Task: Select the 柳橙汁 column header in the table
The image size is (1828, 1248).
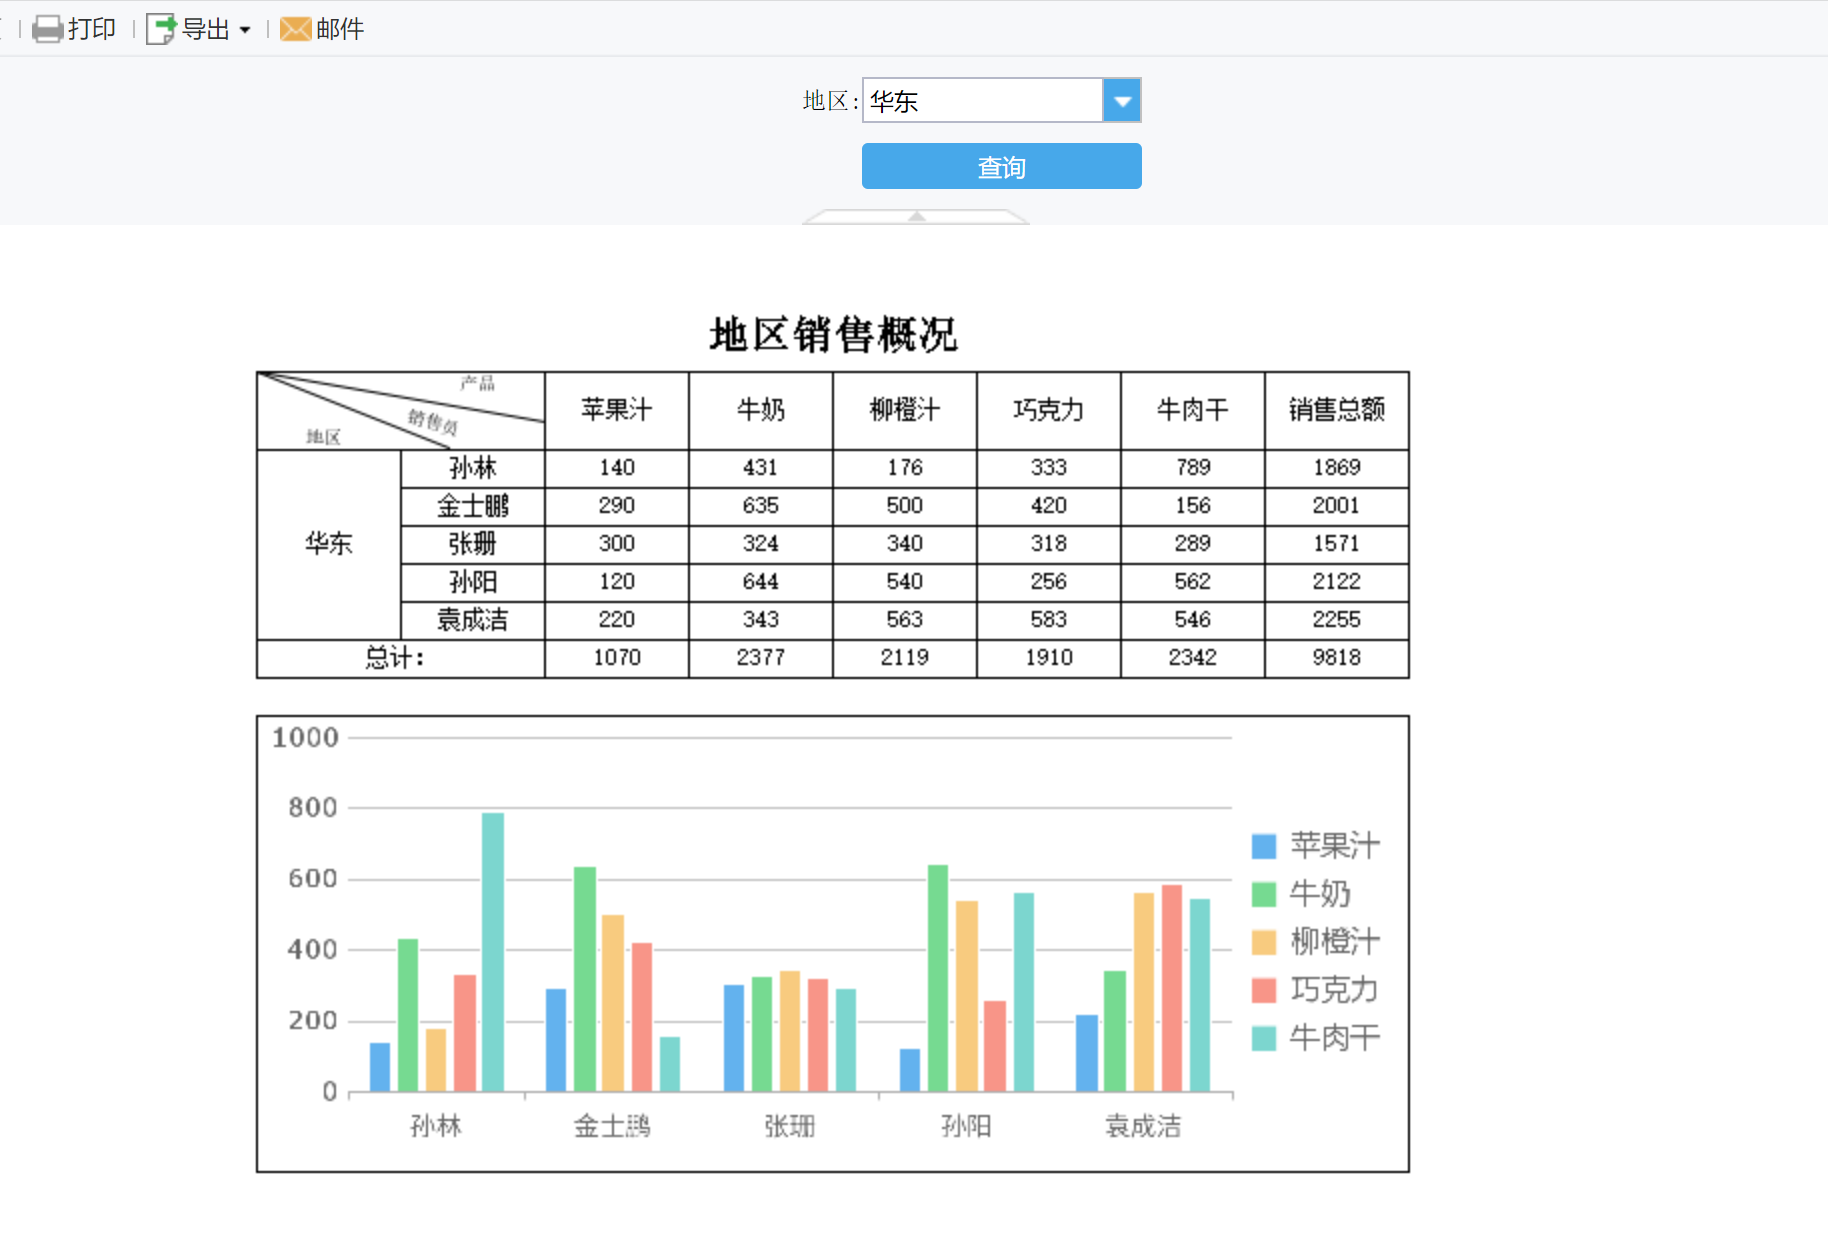Action: click(x=905, y=411)
